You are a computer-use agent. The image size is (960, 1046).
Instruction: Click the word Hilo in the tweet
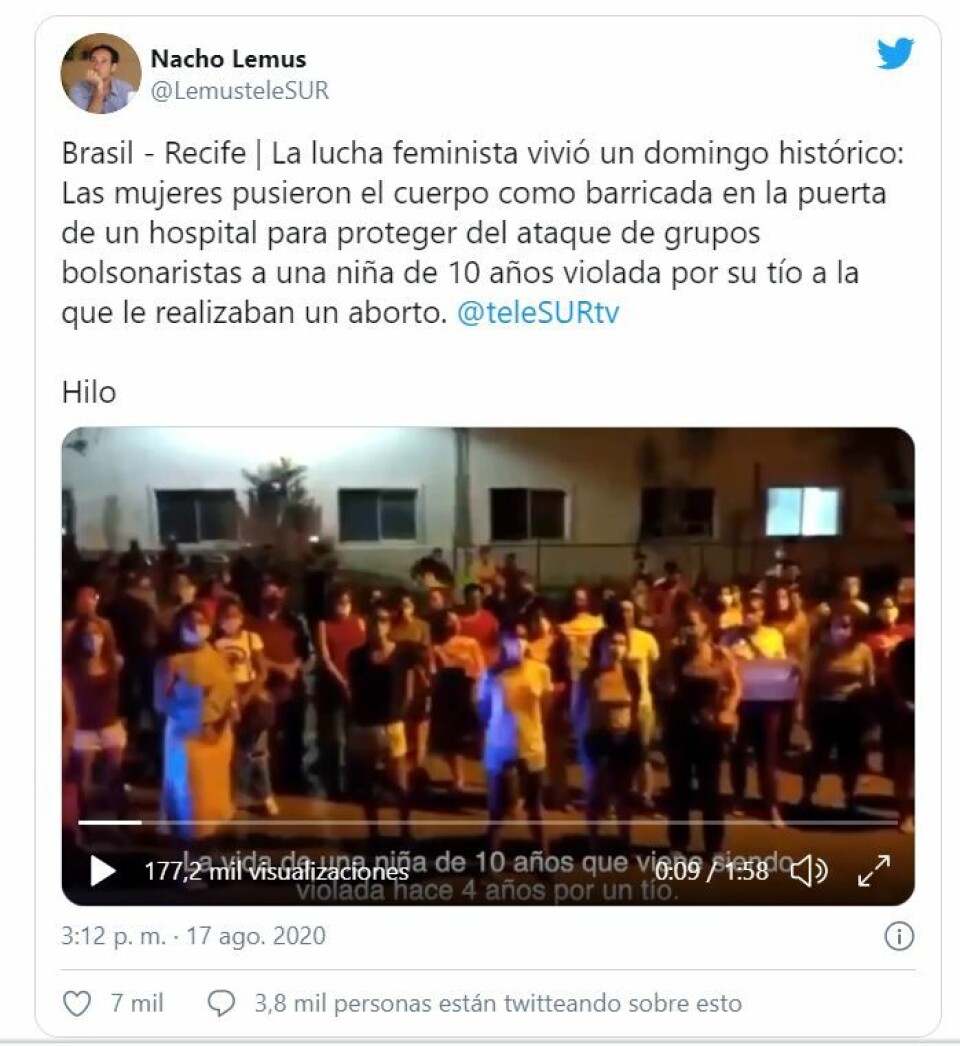89,392
